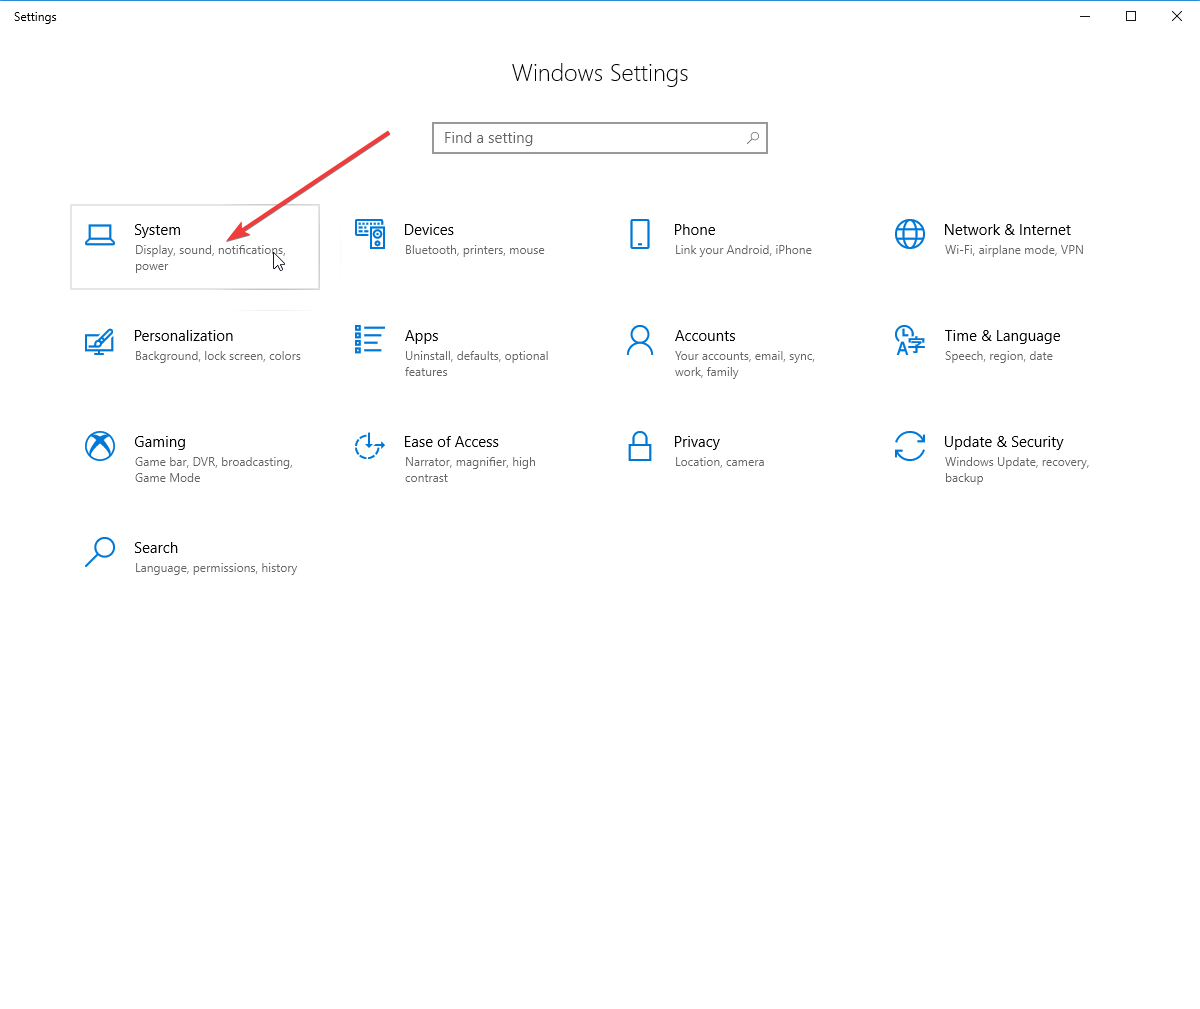Click the Apps list icon
The image size is (1200, 1009).
coord(370,340)
